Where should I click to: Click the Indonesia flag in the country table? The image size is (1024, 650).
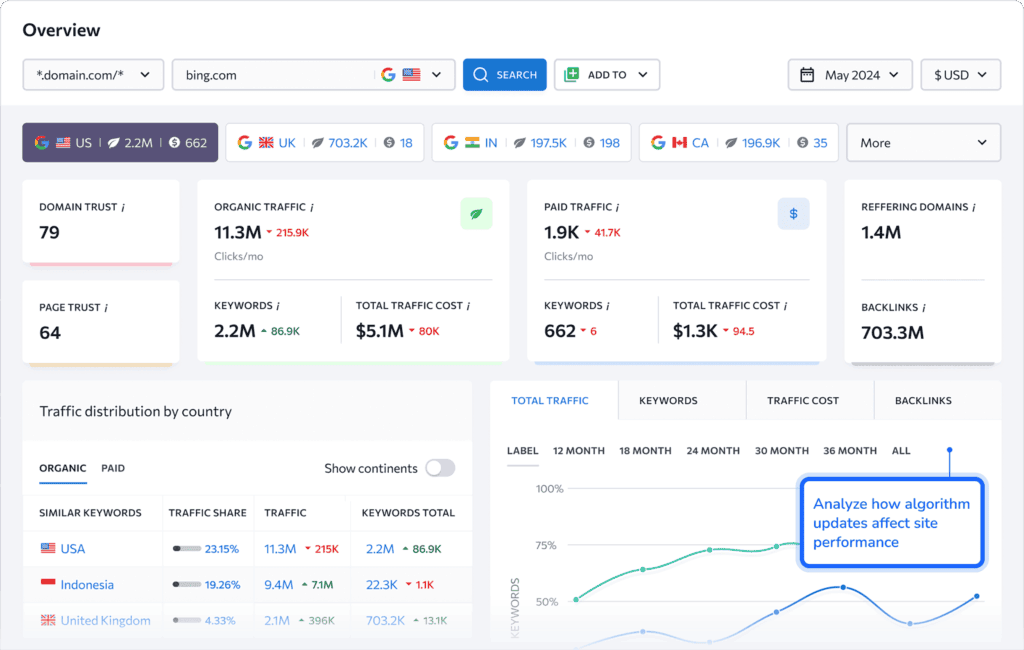[49, 584]
